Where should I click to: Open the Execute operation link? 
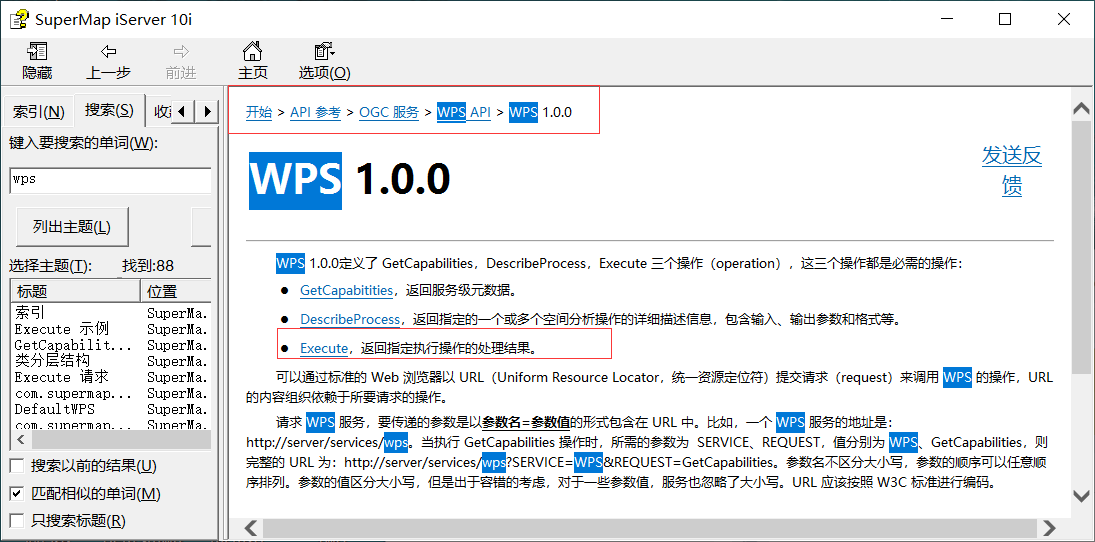pyautogui.click(x=324, y=348)
